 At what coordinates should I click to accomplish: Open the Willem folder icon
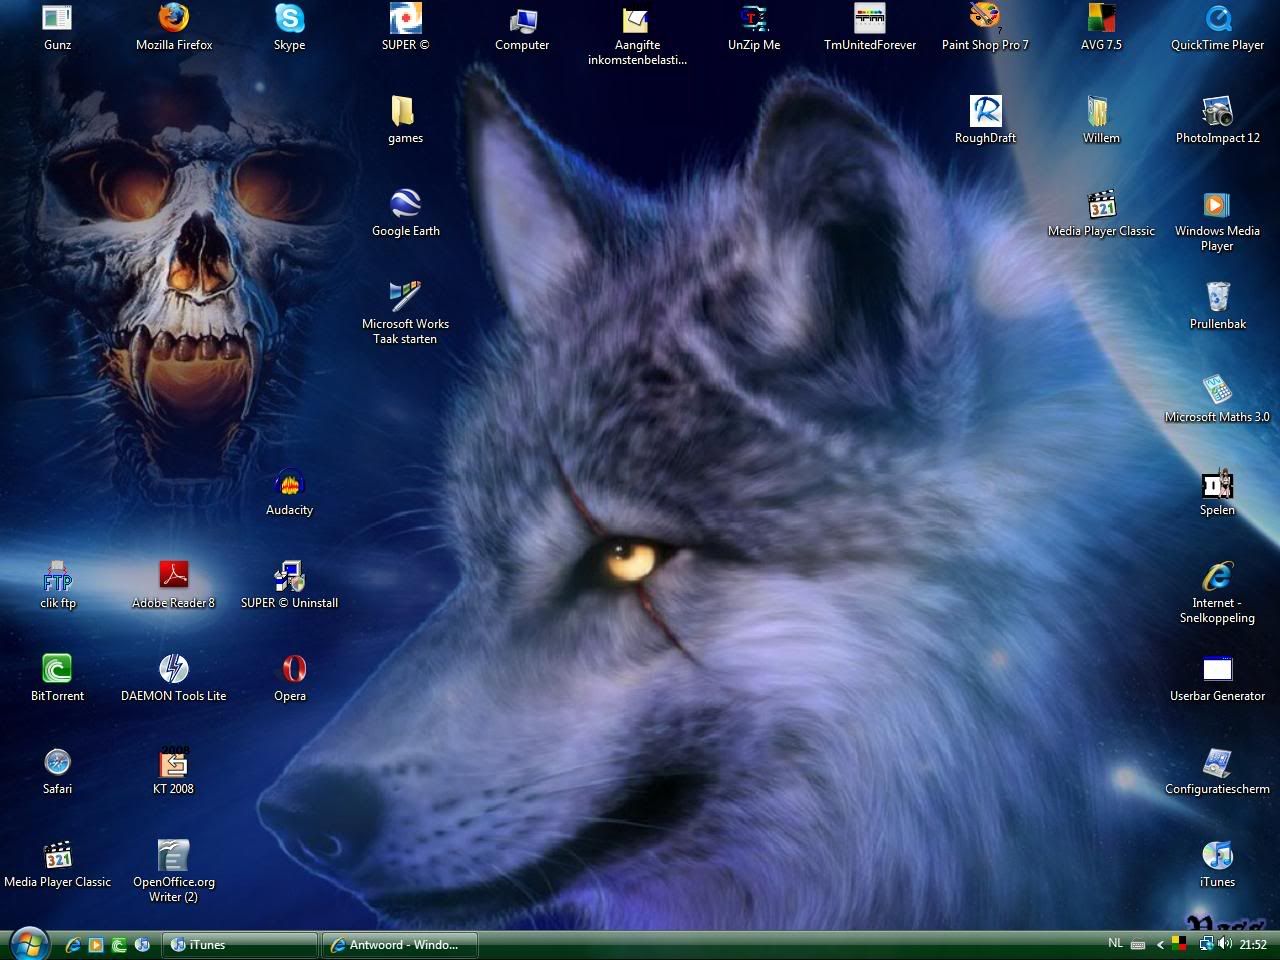pos(1101,120)
